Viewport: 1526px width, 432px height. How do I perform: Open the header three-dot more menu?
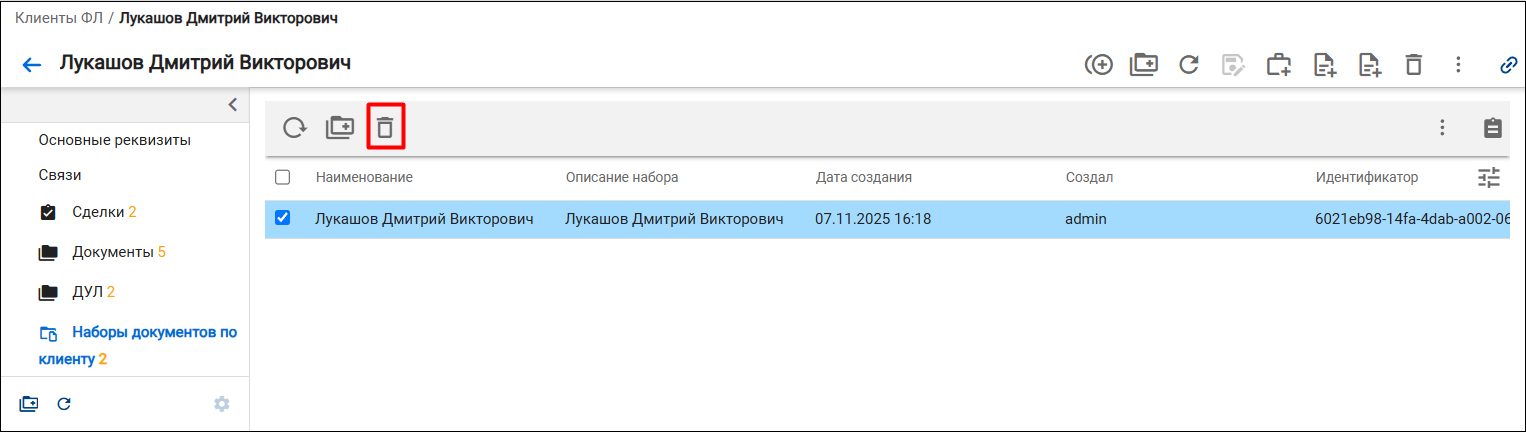tap(1458, 65)
